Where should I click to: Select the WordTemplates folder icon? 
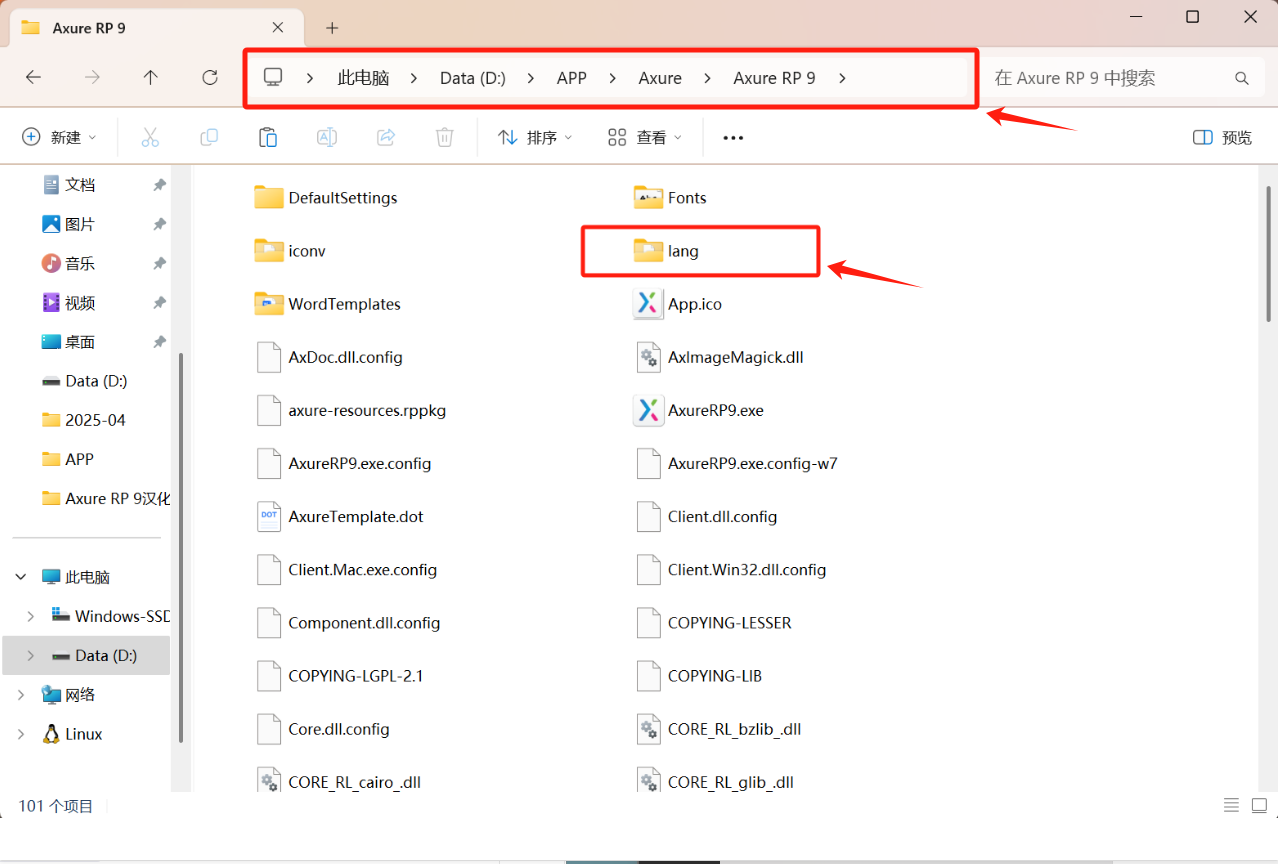click(269, 303)
